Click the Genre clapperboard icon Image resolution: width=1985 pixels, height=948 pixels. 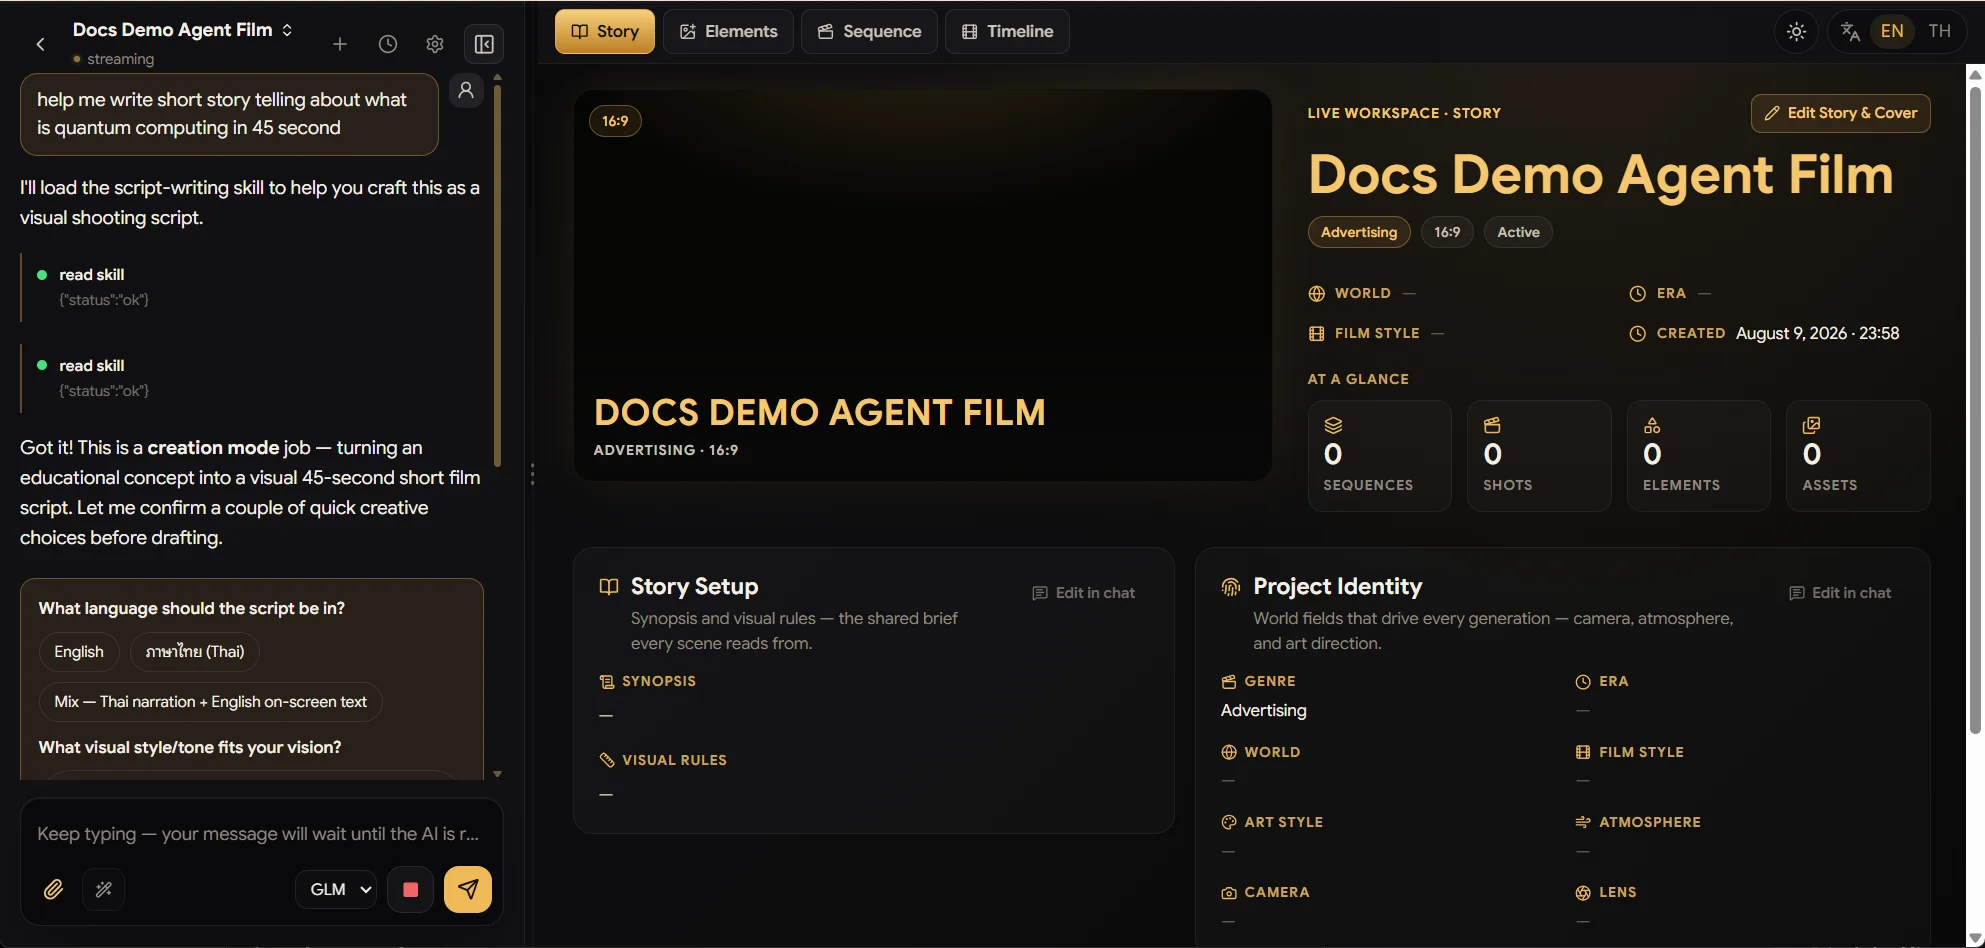1229,682
